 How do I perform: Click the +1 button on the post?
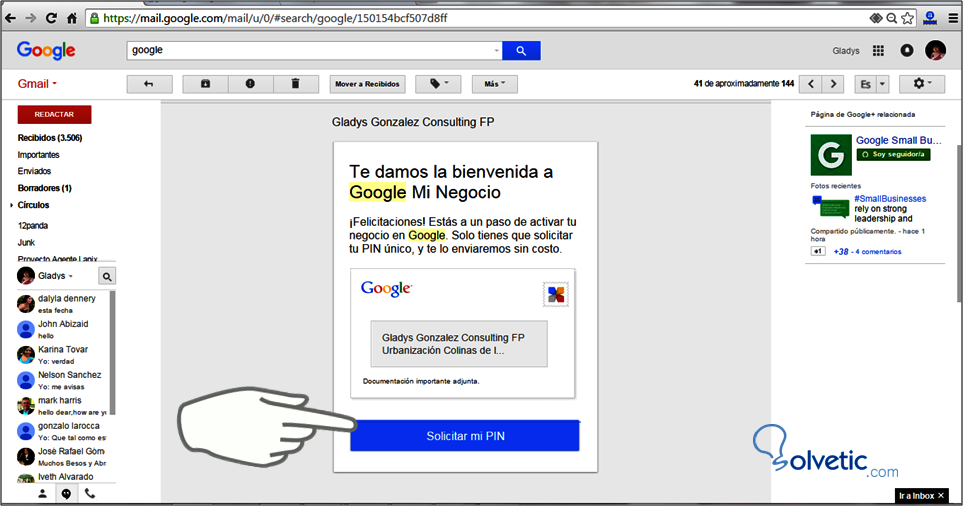pos(818,251)
